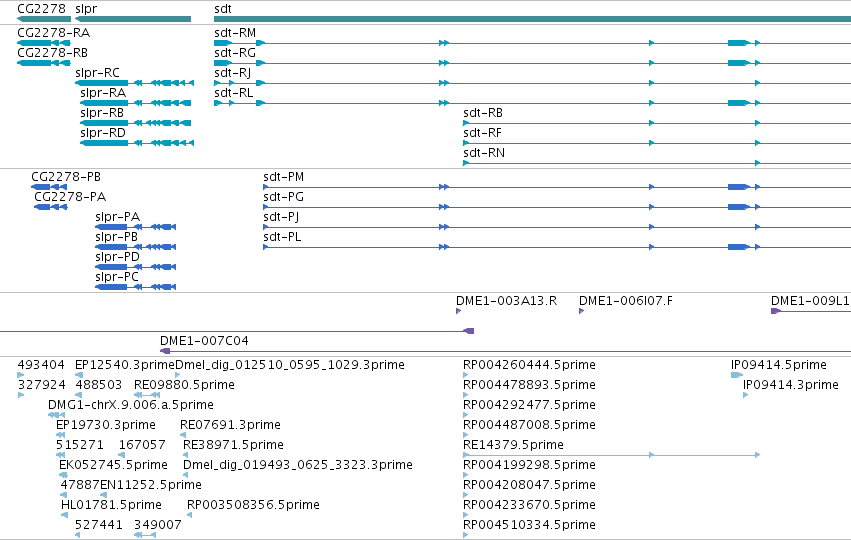Open the HL01781.5prime EST label
The width and height of the screenshot is (851, 540).
point(111,505)
